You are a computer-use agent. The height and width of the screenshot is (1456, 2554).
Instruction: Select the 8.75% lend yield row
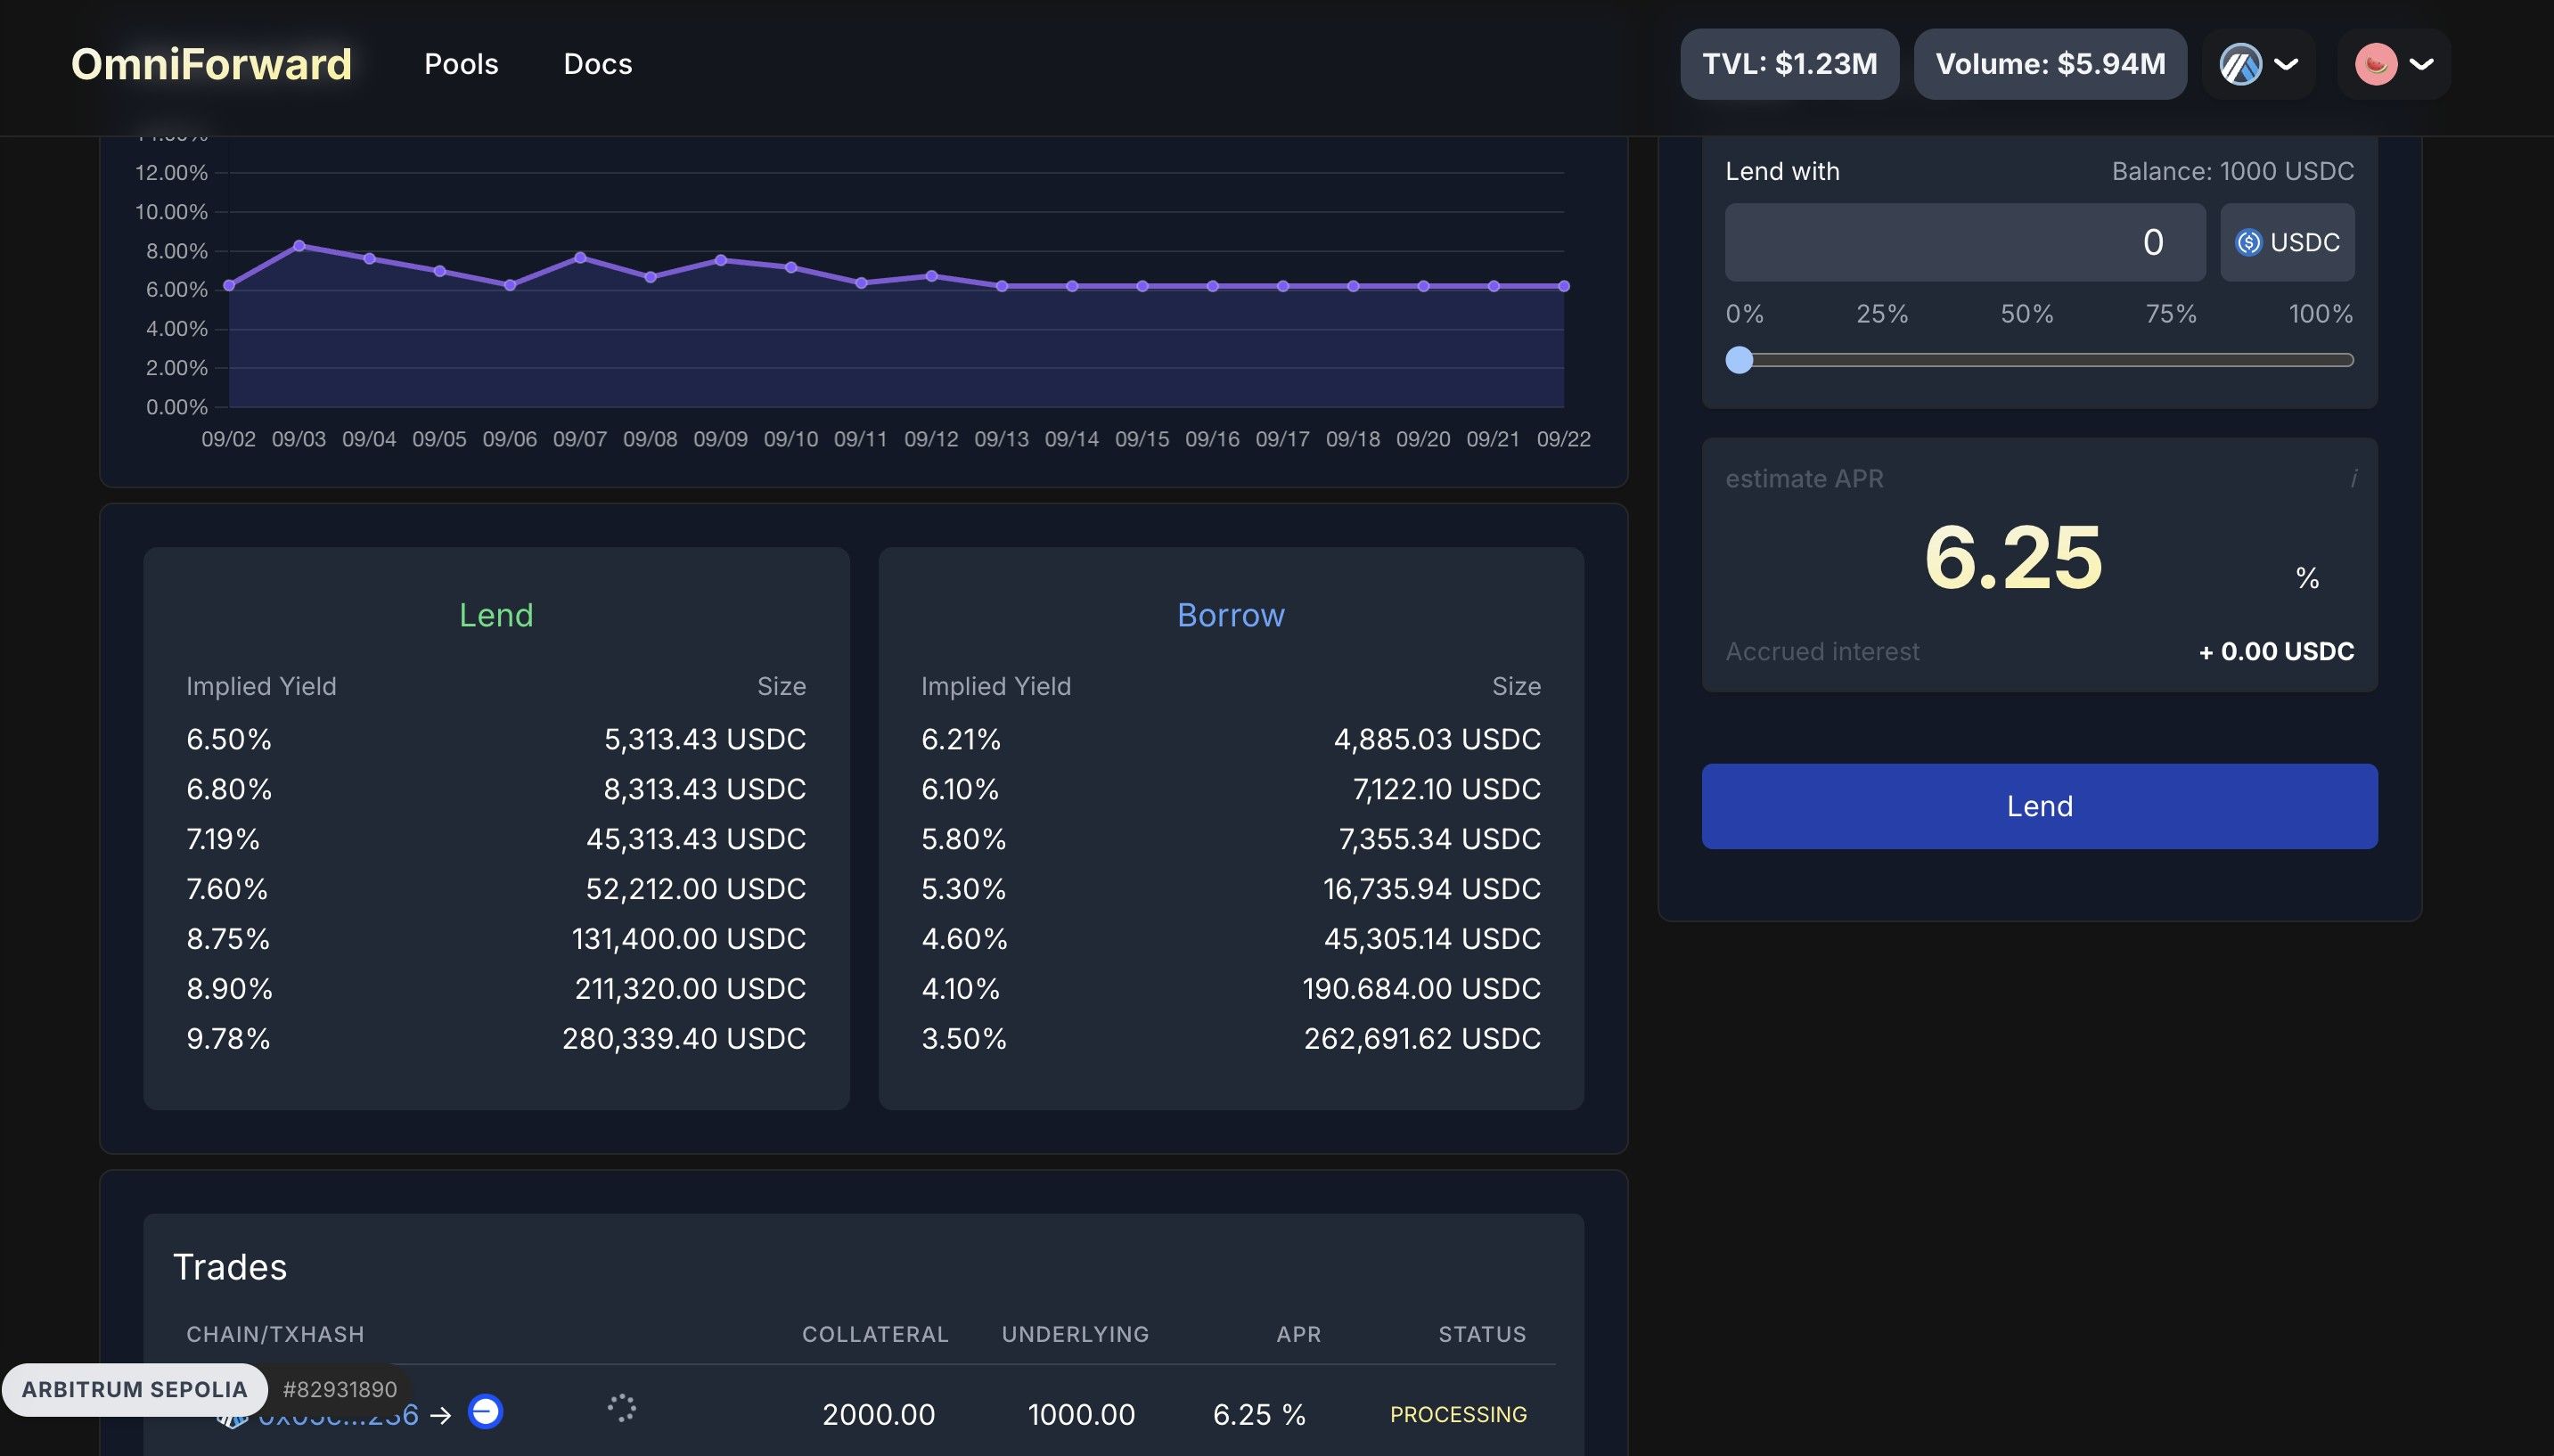click(496, 939)
